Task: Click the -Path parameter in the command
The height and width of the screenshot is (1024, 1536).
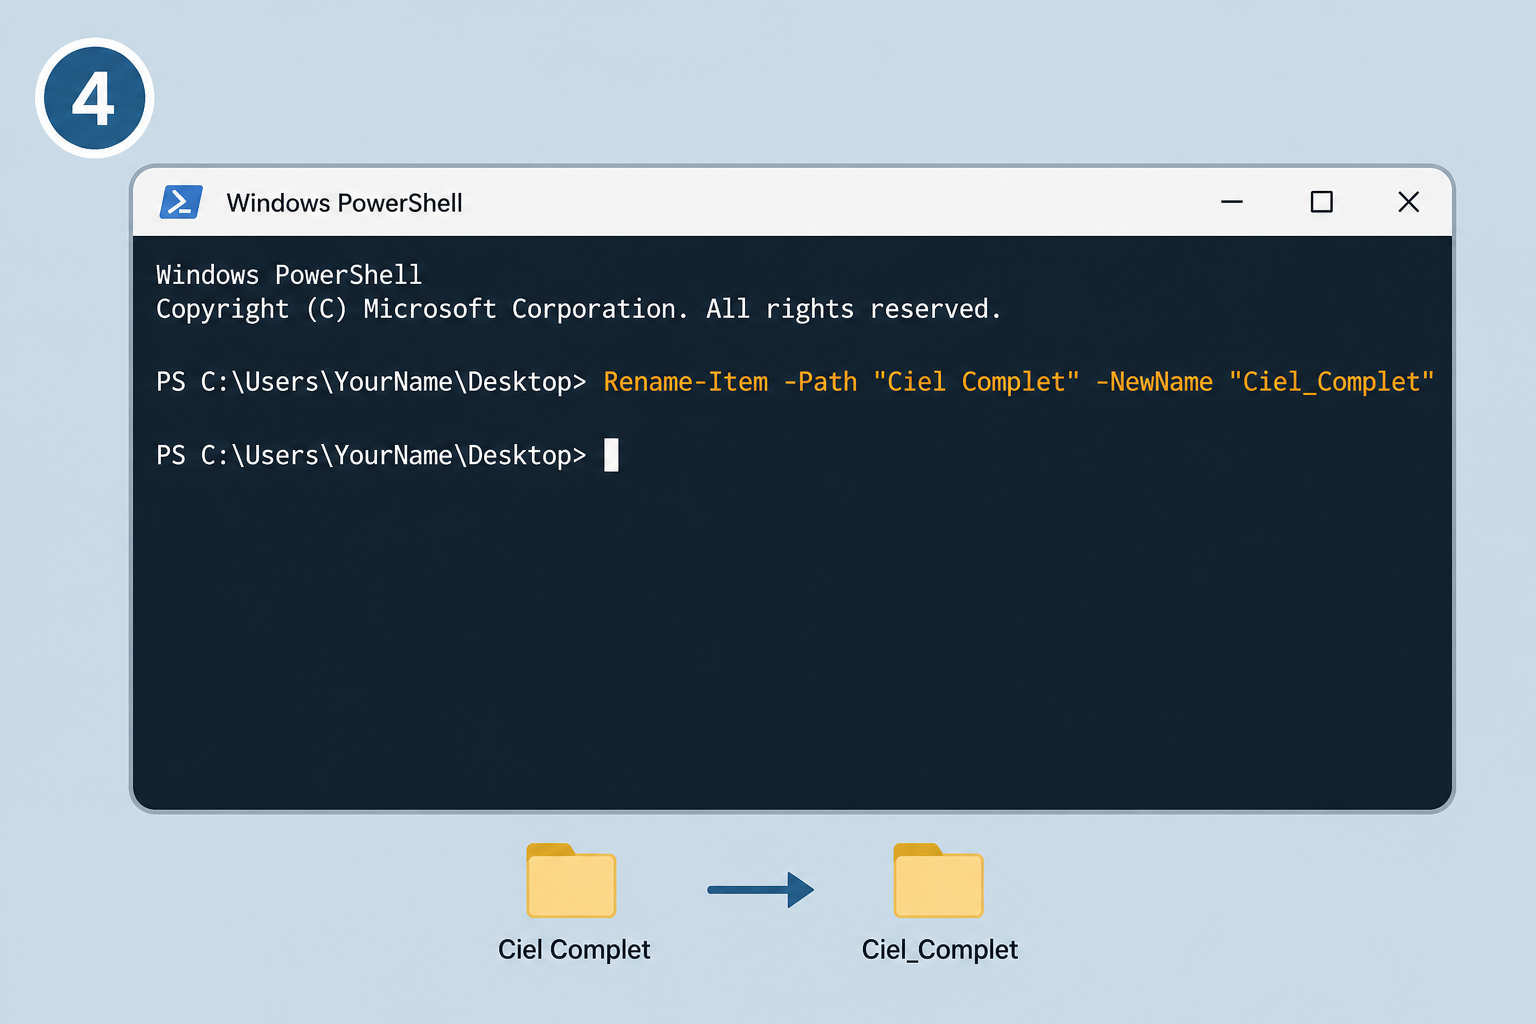Action: (820, 382)
